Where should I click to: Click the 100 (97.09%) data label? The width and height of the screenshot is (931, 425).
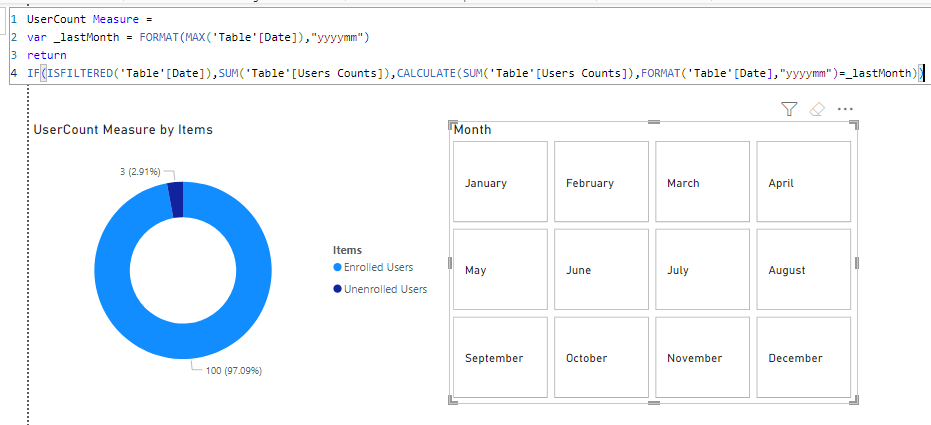[234, 371]
